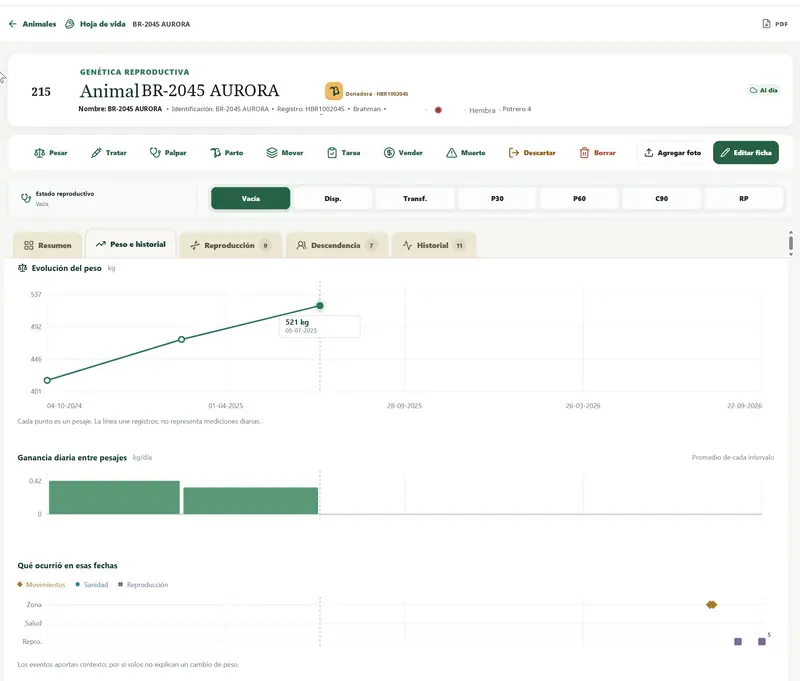Click the Reproducción legend entry below the charts

coord(143,585)
